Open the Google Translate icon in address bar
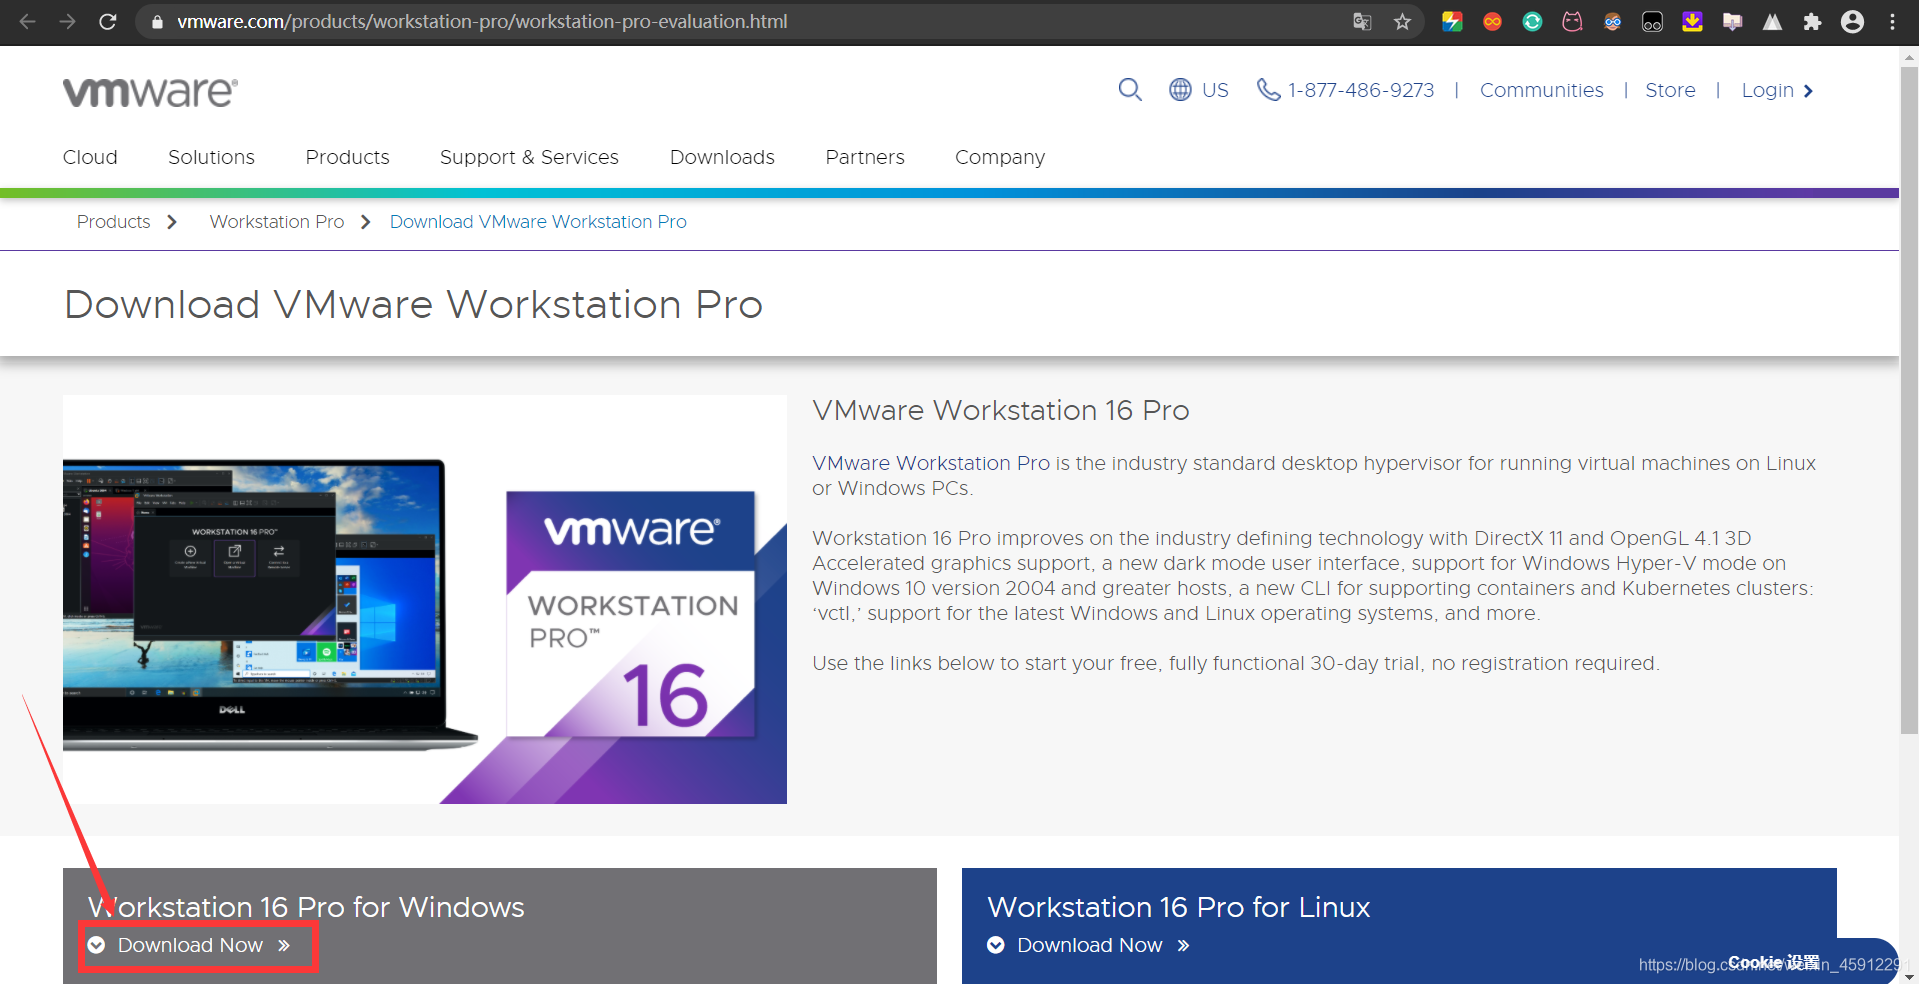 [x=1362, y=21]
